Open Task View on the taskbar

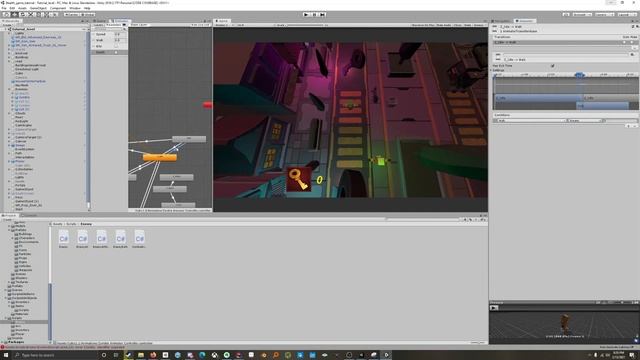click(116, 355)
